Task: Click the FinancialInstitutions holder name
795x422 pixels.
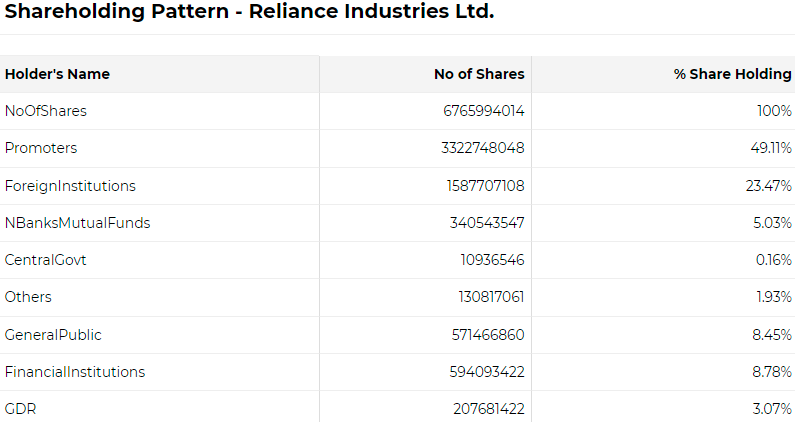Action: coord(75,372)
